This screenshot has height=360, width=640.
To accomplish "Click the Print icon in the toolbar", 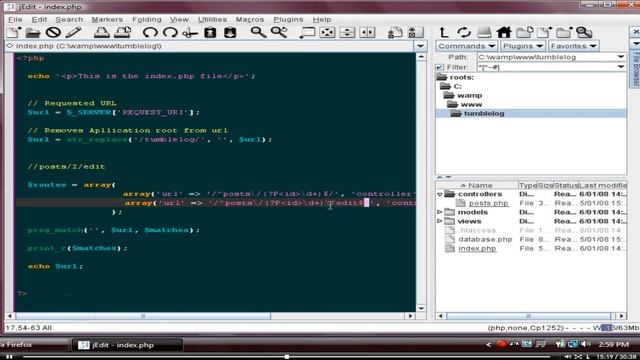I will point(102,32).
